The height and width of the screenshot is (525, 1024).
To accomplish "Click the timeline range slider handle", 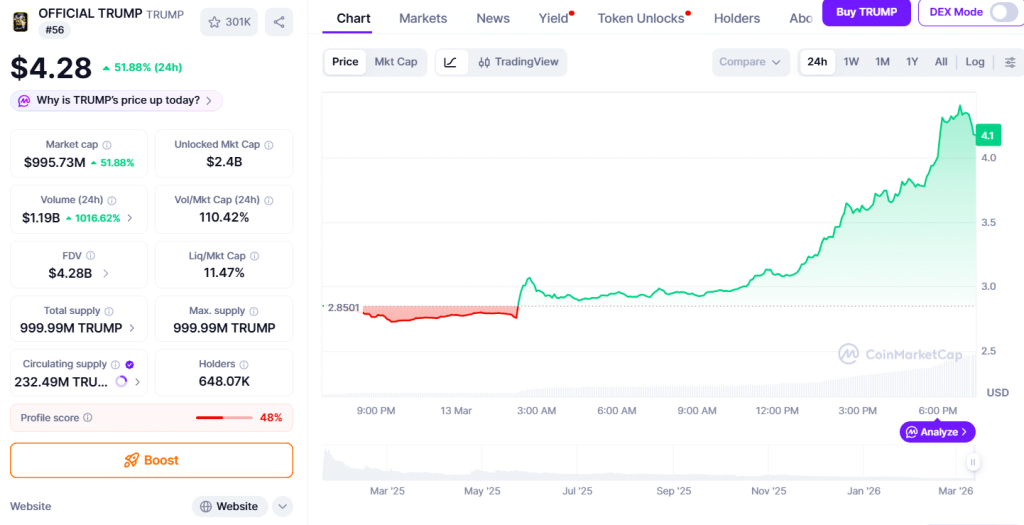I will [x=972, y=462].
